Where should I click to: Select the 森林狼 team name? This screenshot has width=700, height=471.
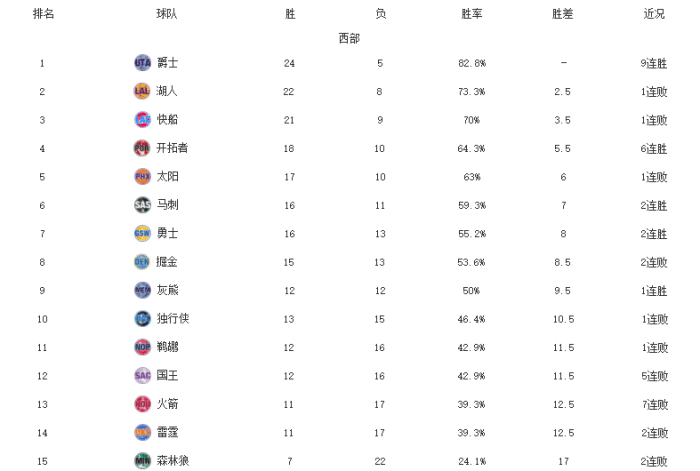click(173, 461)
